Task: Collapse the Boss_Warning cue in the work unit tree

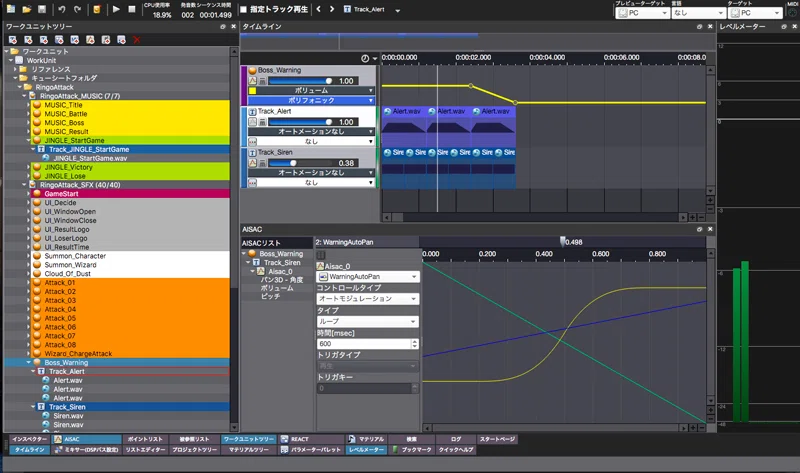Action: [29, 362]
